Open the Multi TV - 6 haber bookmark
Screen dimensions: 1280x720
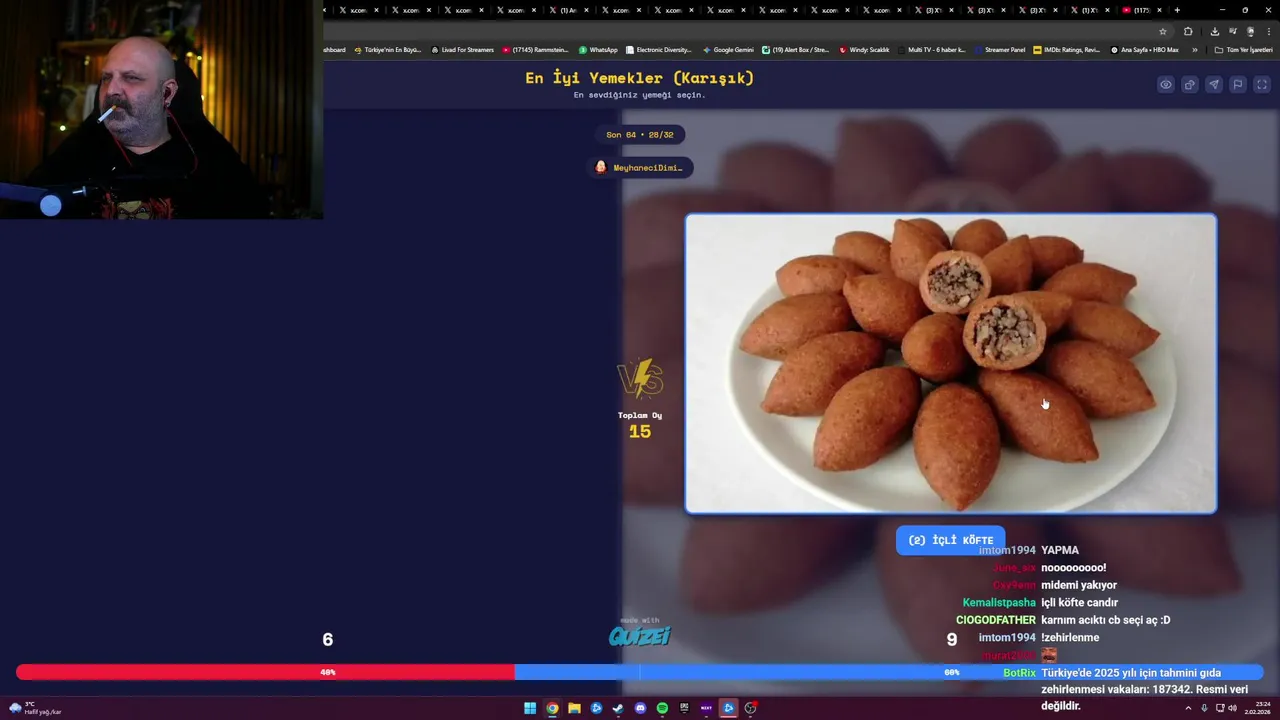point(932,50)
